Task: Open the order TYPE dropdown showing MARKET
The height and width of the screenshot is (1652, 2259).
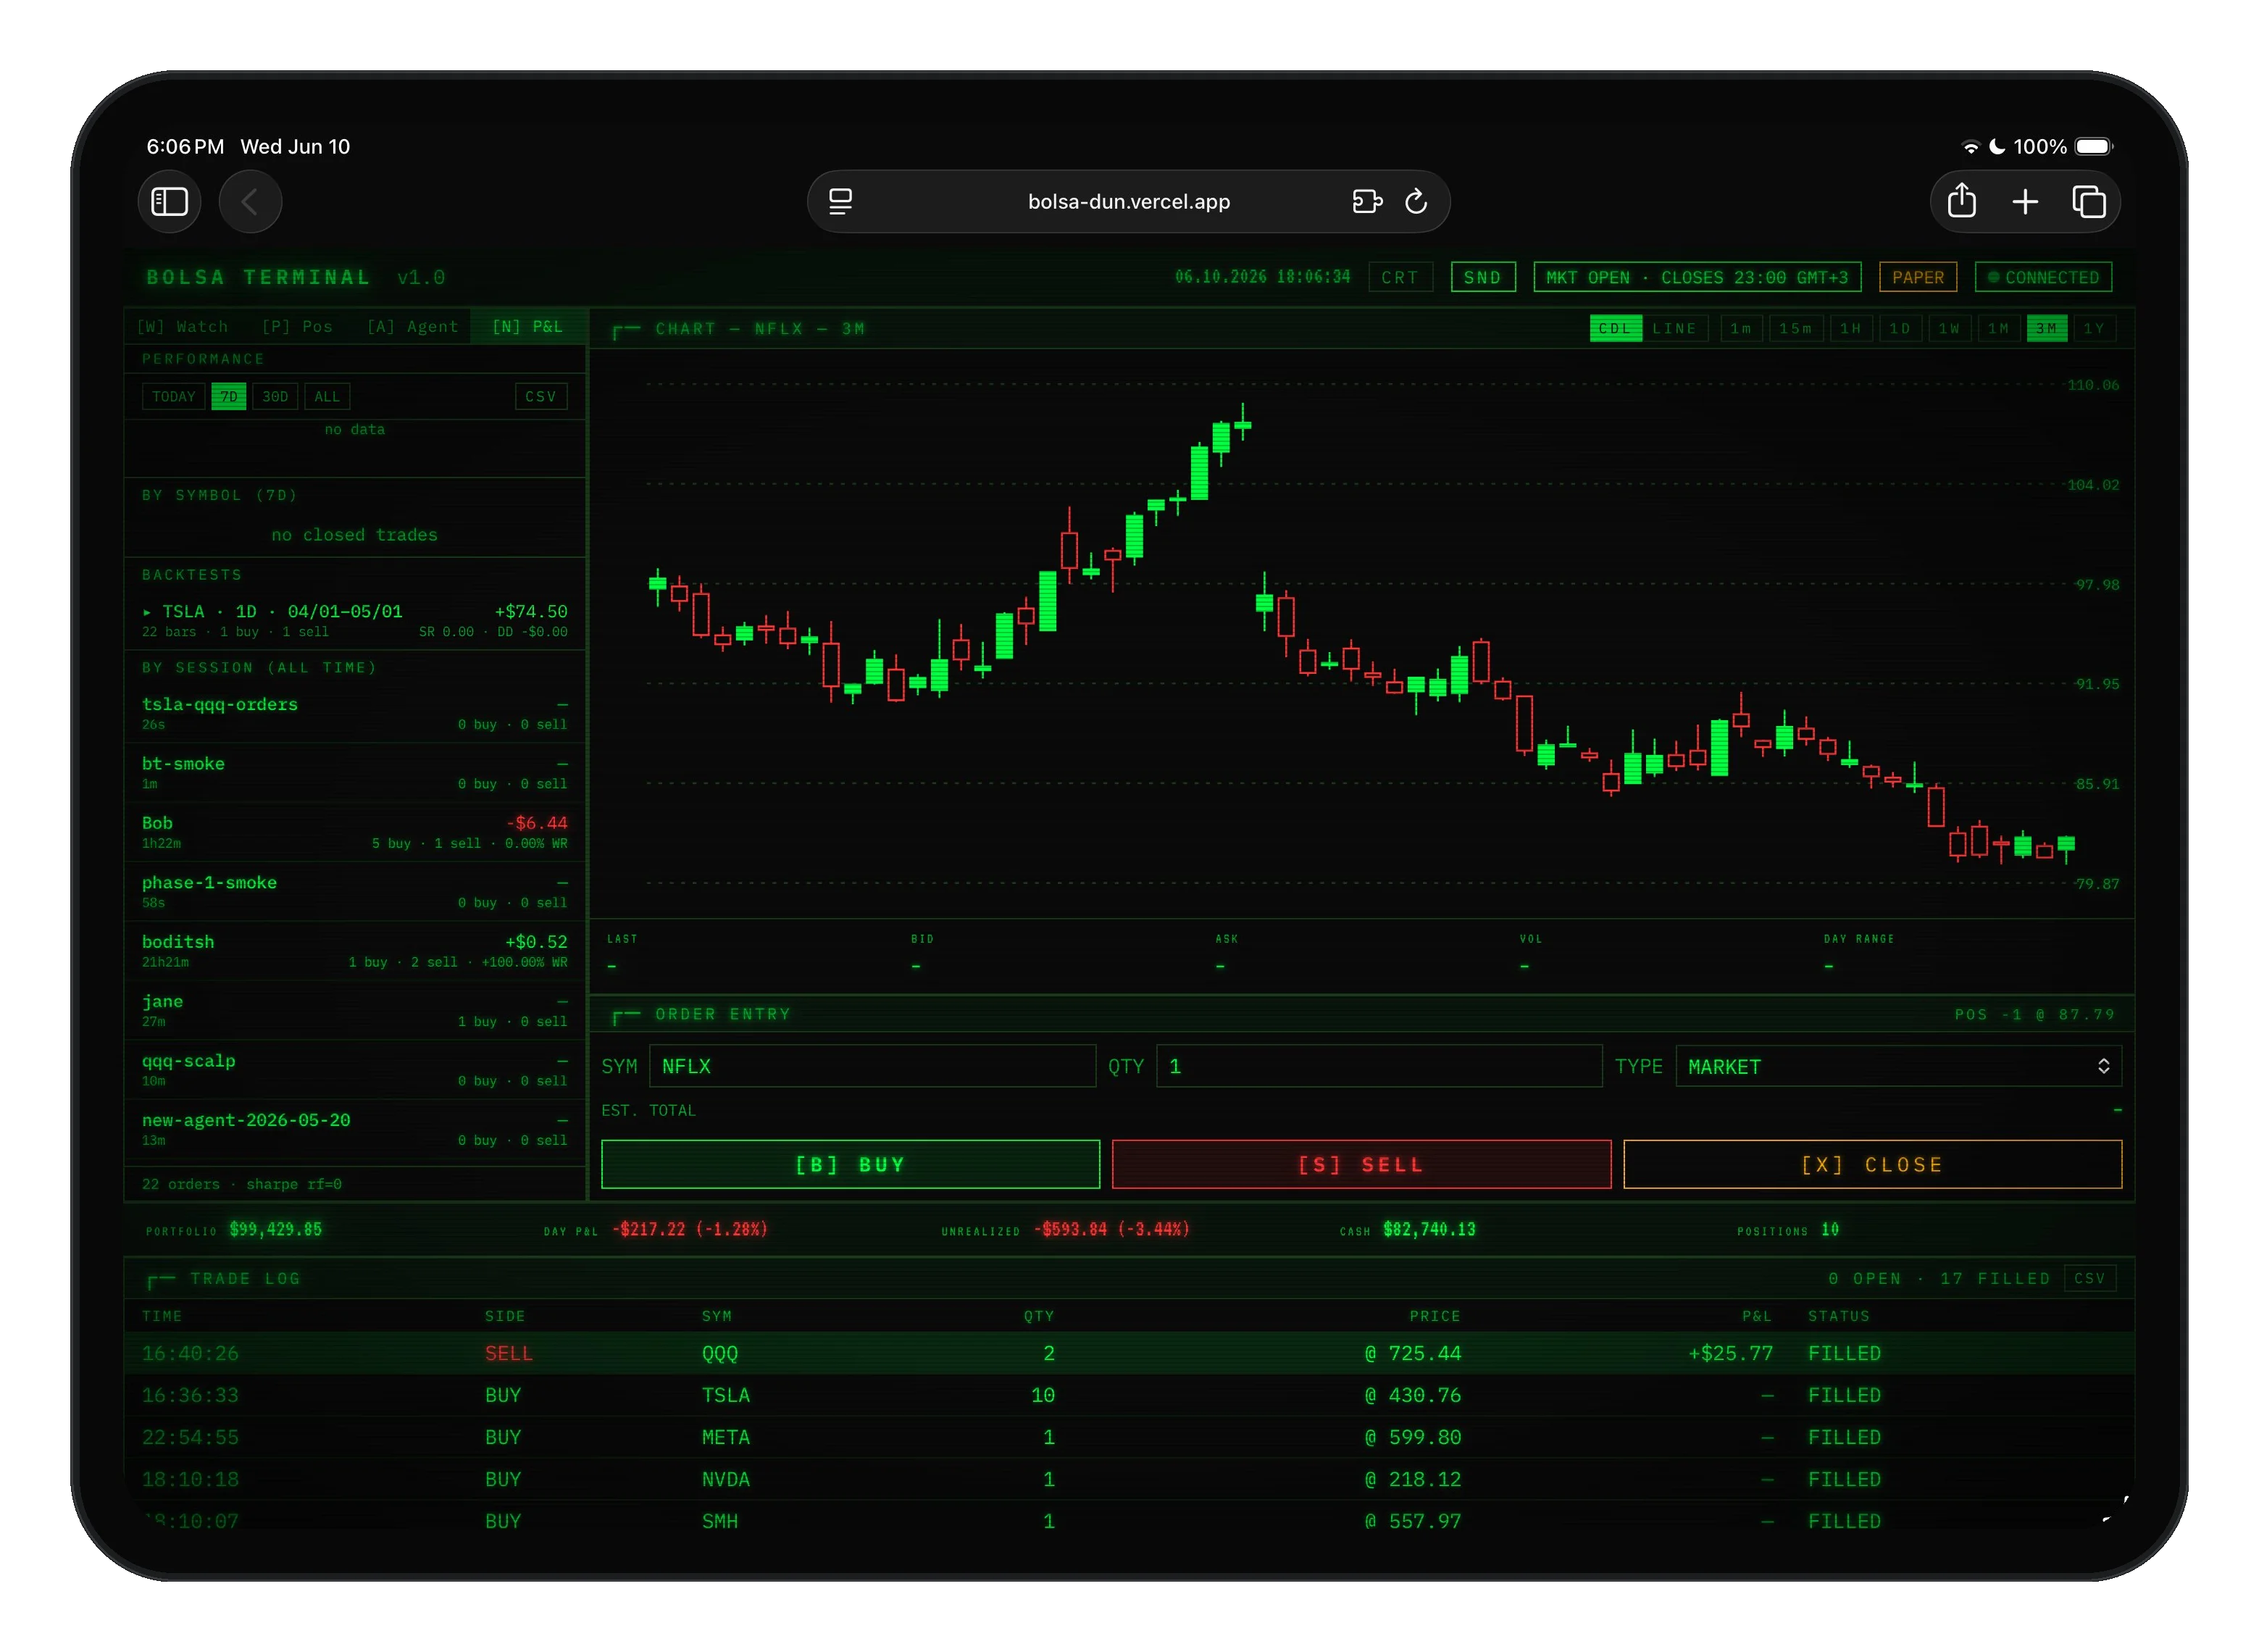Action: click(x=1898, y=1067)
